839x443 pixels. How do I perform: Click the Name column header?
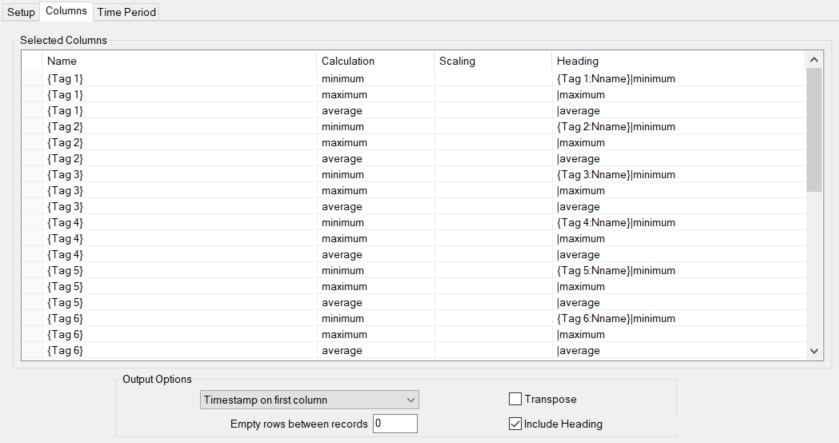[x=179, y=61]
